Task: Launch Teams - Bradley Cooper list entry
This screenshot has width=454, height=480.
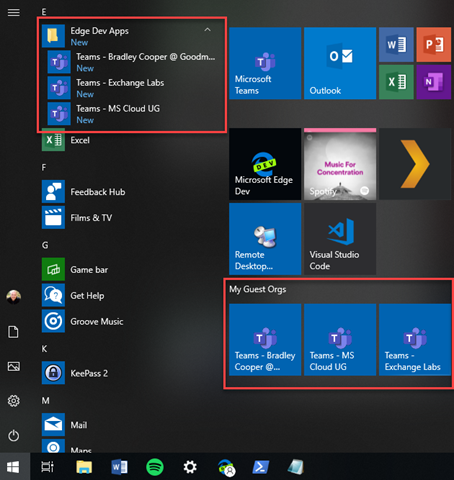Action: point(132,62)
